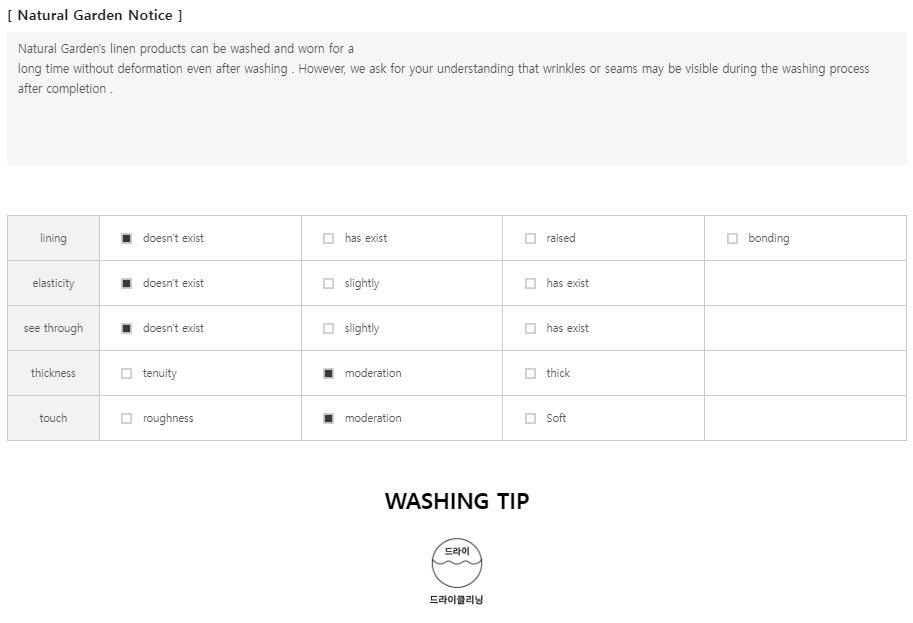Check elasticity "slightly" checkbox
The width and height of the screenshot is (913, 623).
click(x=328, y=284)
